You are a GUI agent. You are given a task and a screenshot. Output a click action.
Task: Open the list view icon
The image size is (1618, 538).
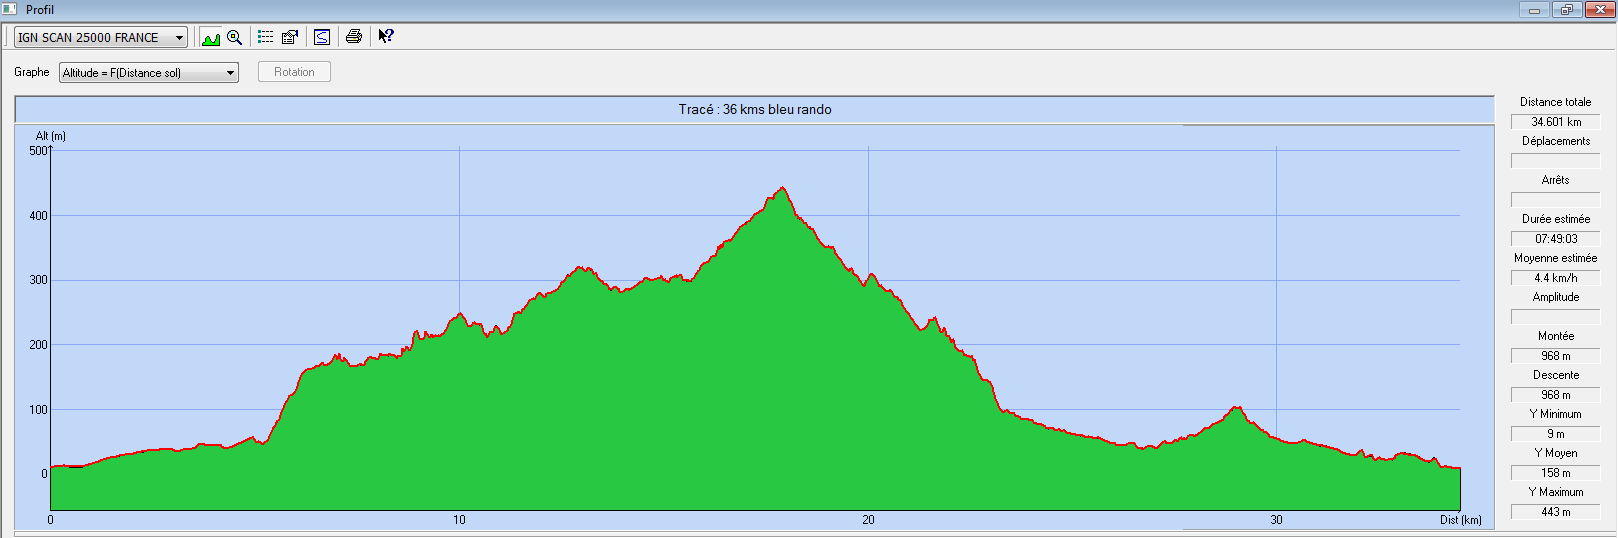click(x=265, y=37)
